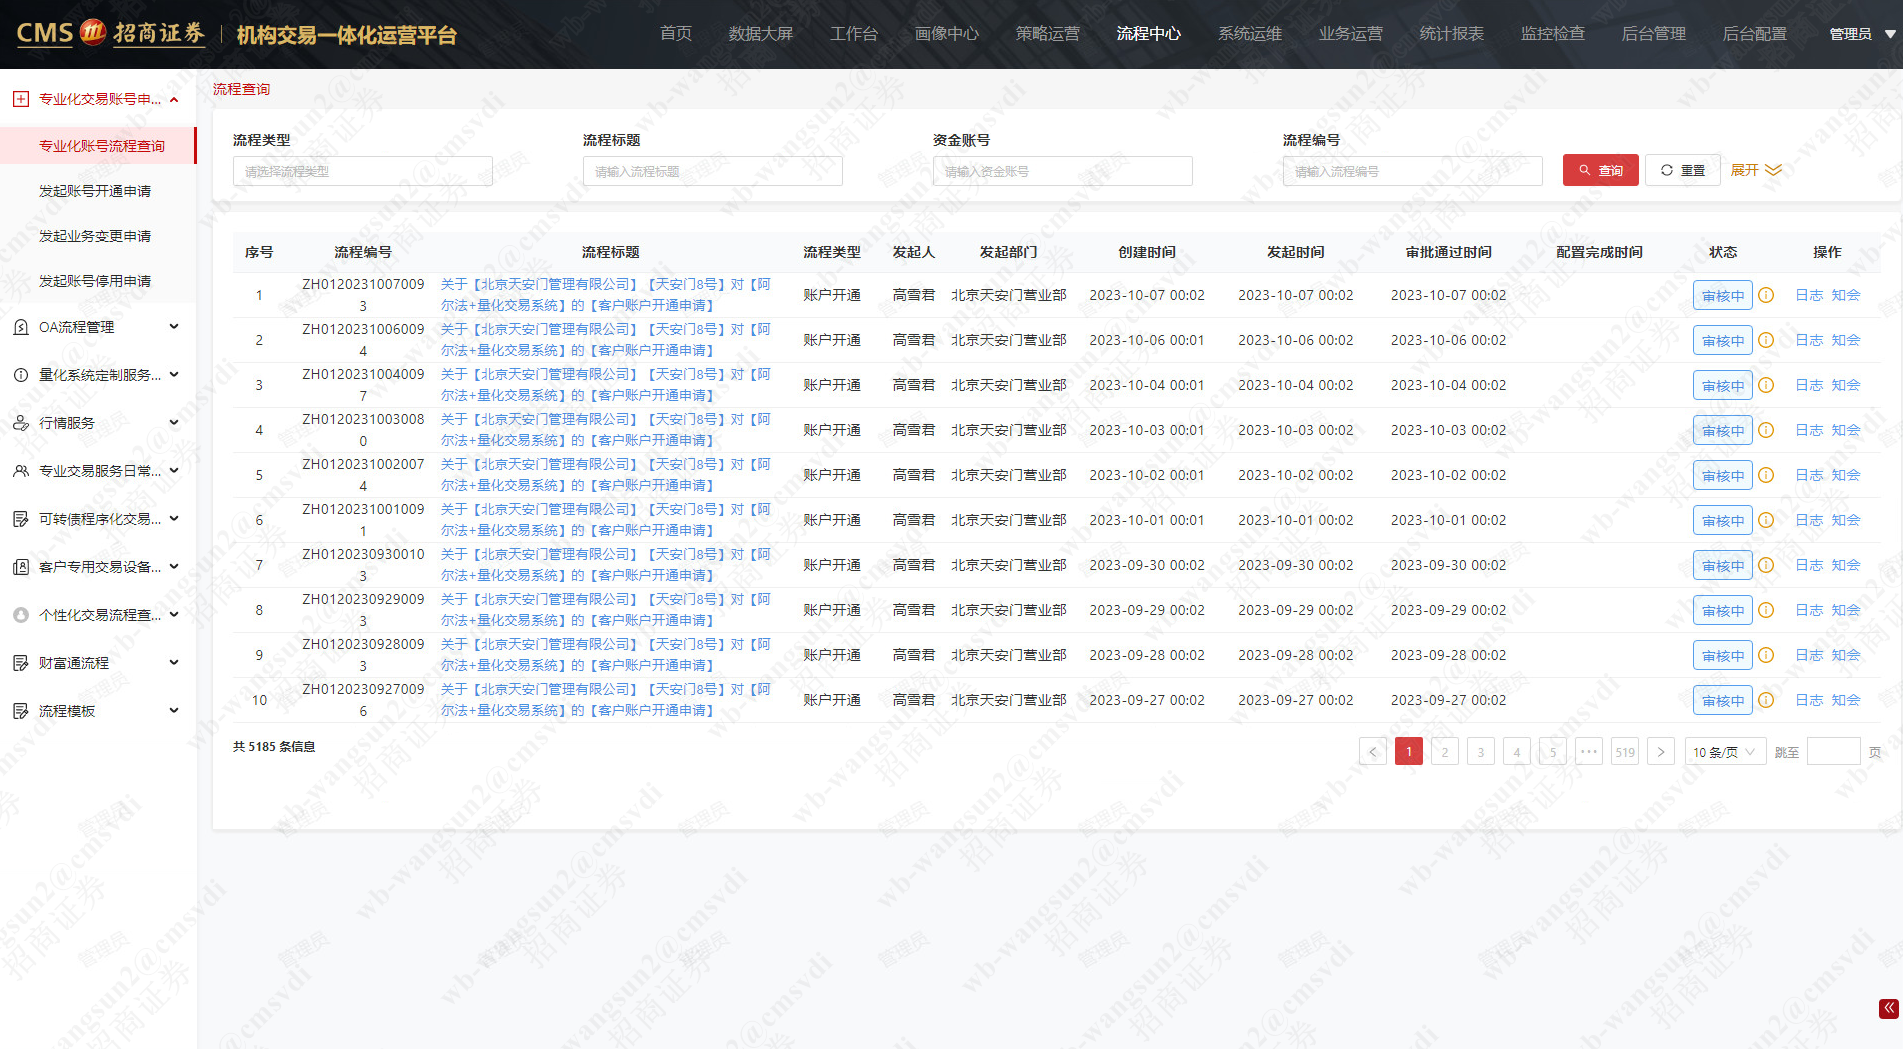The height and width of the screenshot is (1049, 1903).
Task: Open the 策略运营 top menu
Action: coord(1048,34)
